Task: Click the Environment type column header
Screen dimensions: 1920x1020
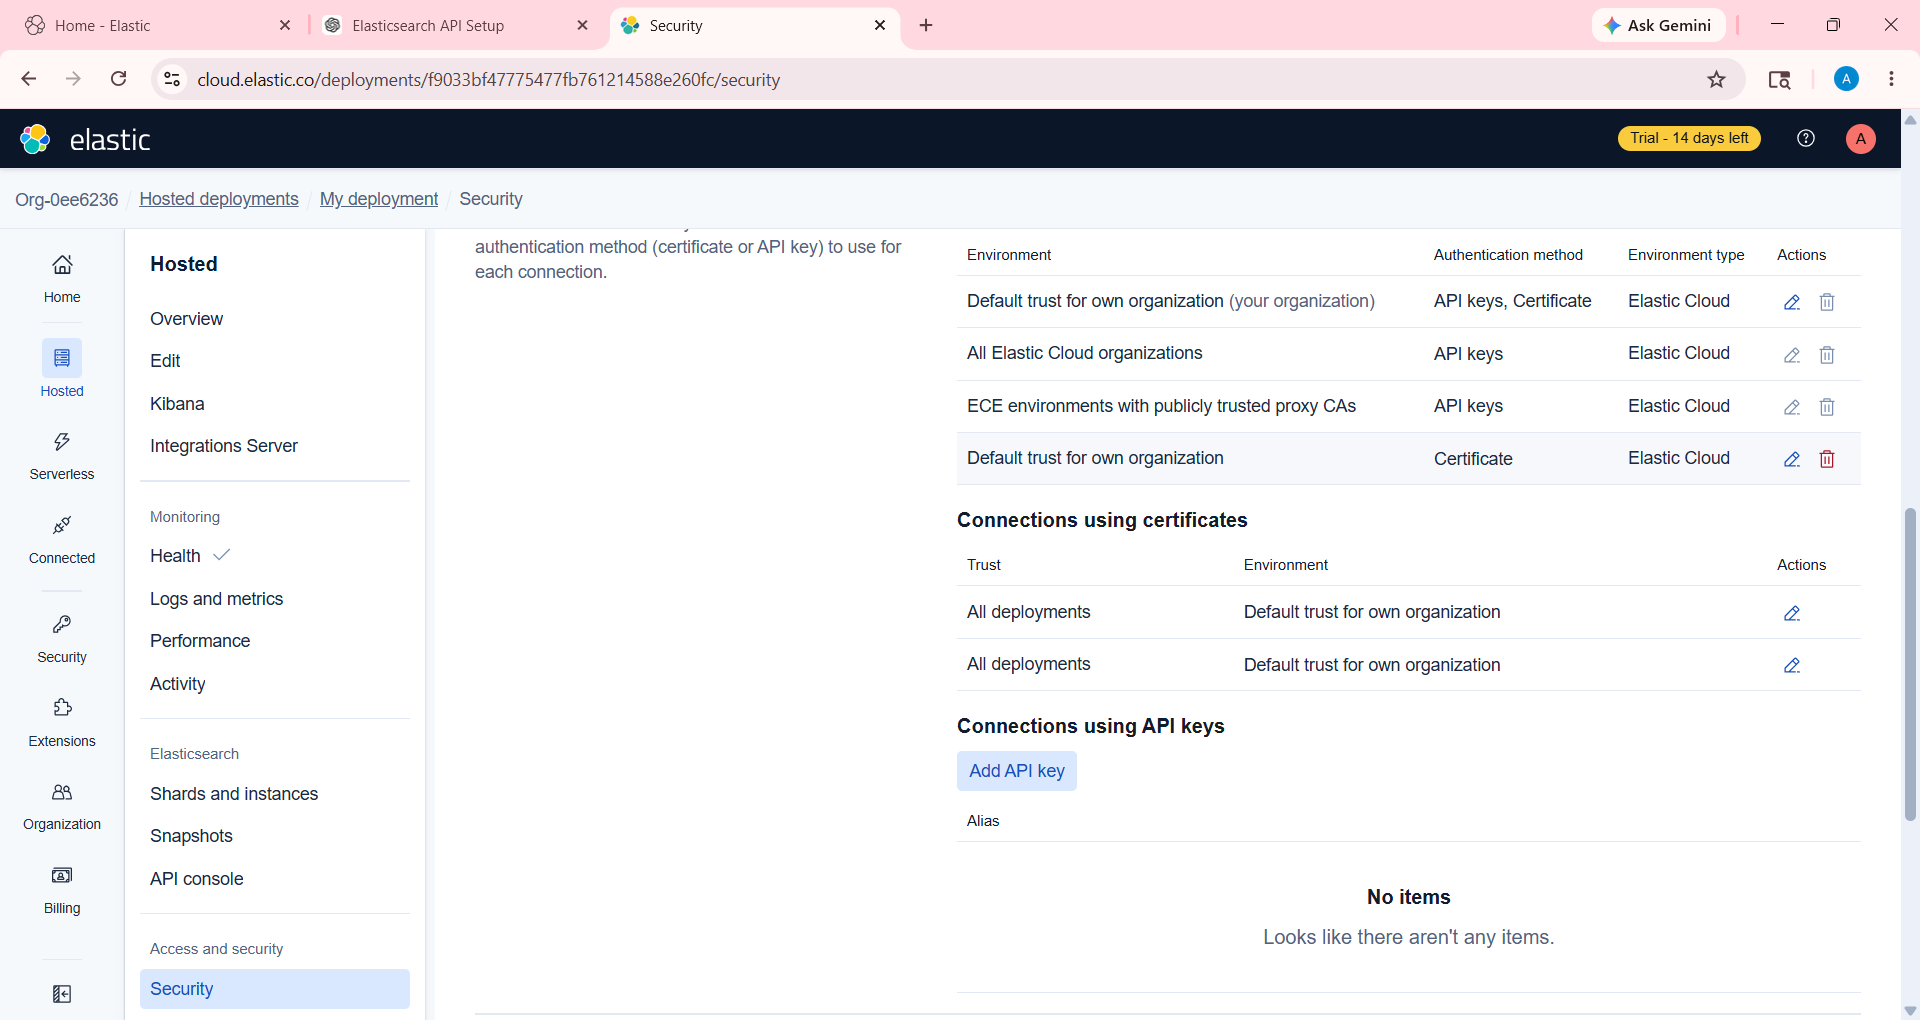Action: tap(1686, 255)
